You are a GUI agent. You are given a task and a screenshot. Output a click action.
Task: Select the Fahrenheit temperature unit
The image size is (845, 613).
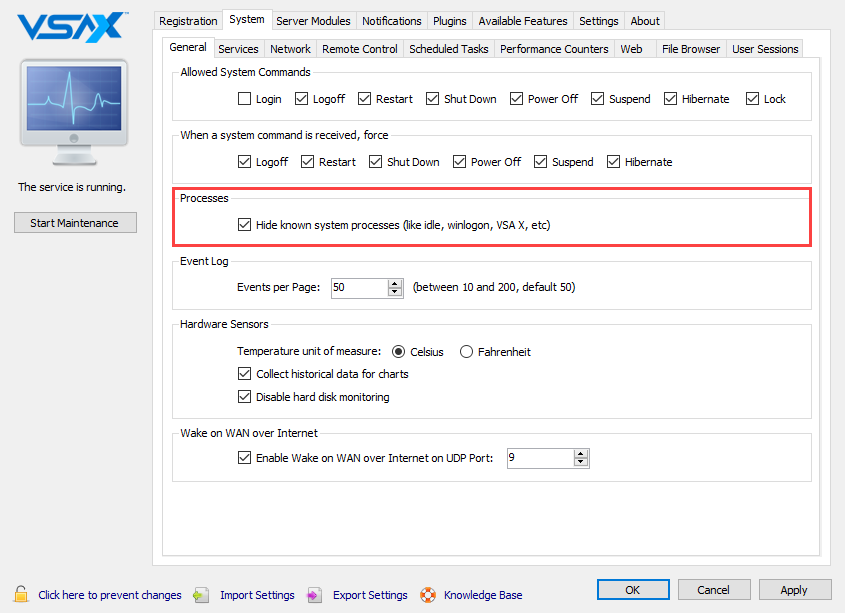(x=466, y=351)
